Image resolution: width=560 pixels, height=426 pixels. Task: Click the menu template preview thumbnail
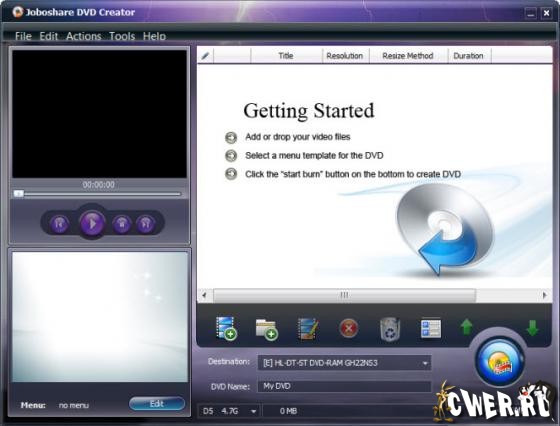pyautogui.click(x=100, y=317)
